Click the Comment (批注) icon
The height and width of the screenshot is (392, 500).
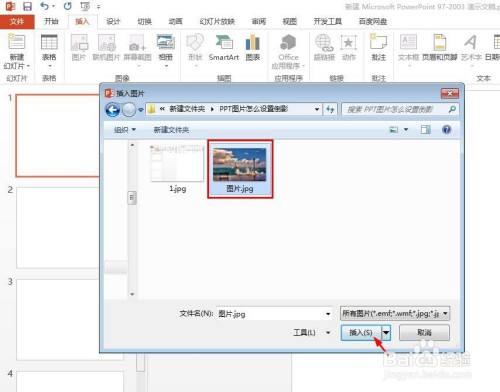tap(378, 42)
